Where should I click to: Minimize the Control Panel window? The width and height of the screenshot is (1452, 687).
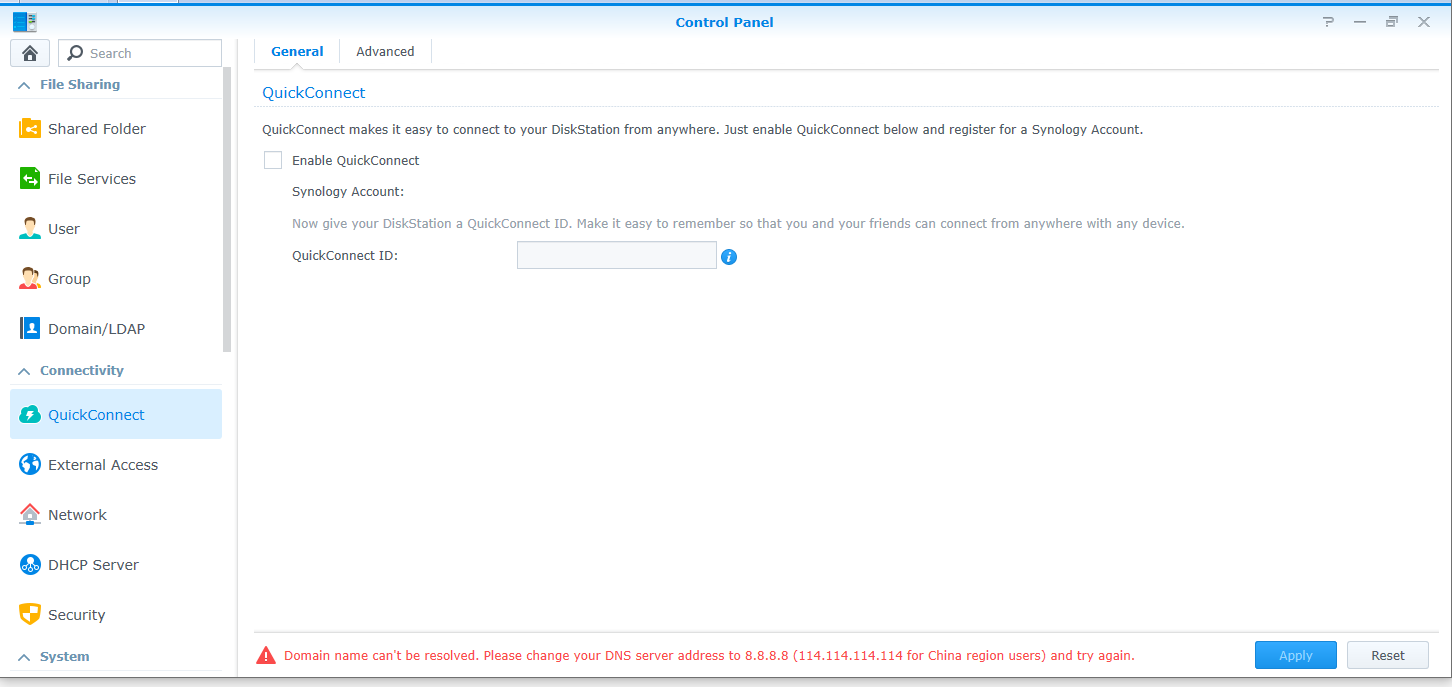coord(1360,22)
